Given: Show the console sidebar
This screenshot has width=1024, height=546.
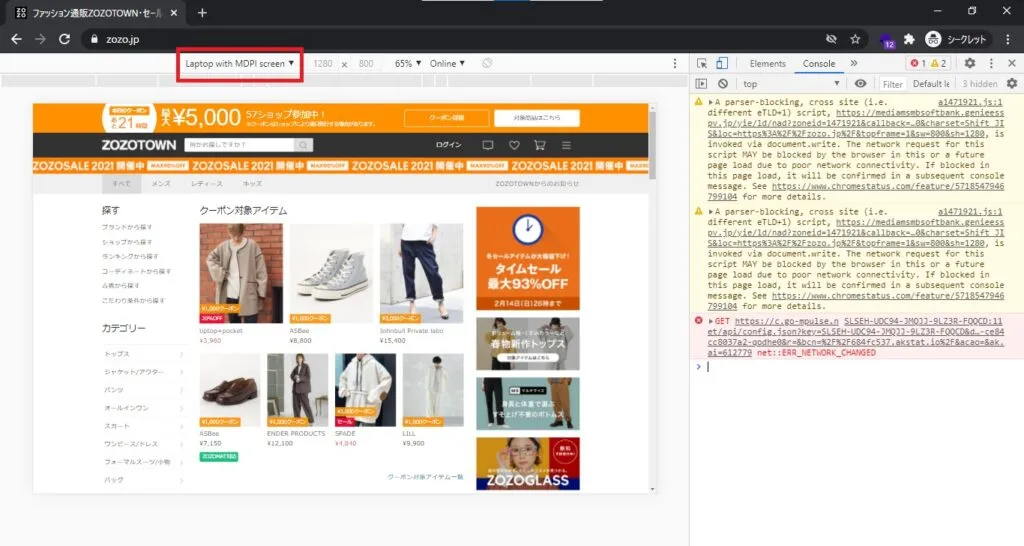Looking at the screenshot, I should tap(701, 84).
